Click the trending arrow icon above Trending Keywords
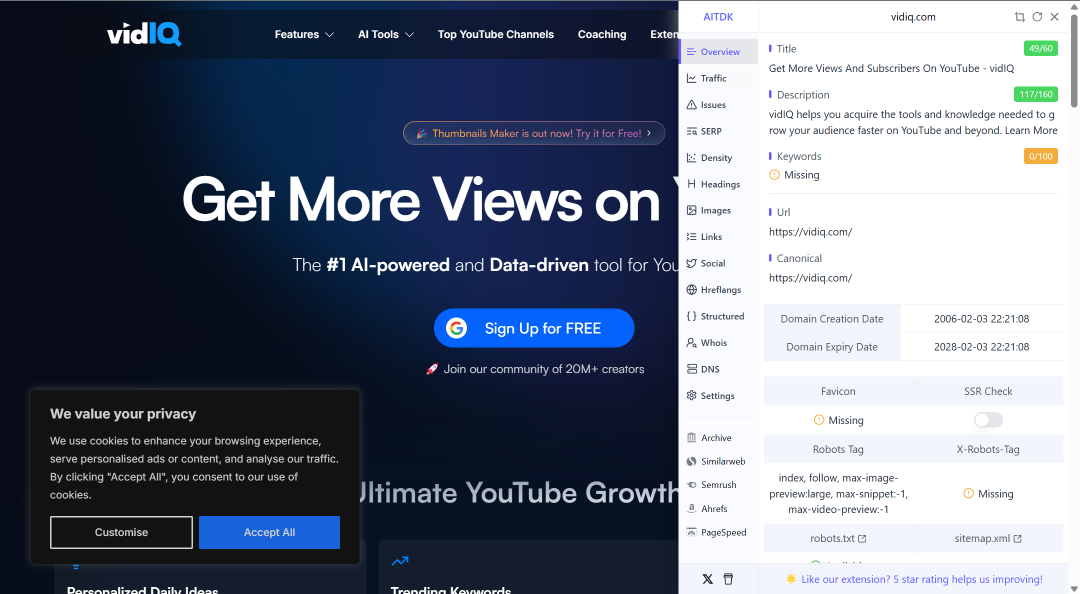Screen dimensions: 1080x594 400,561
